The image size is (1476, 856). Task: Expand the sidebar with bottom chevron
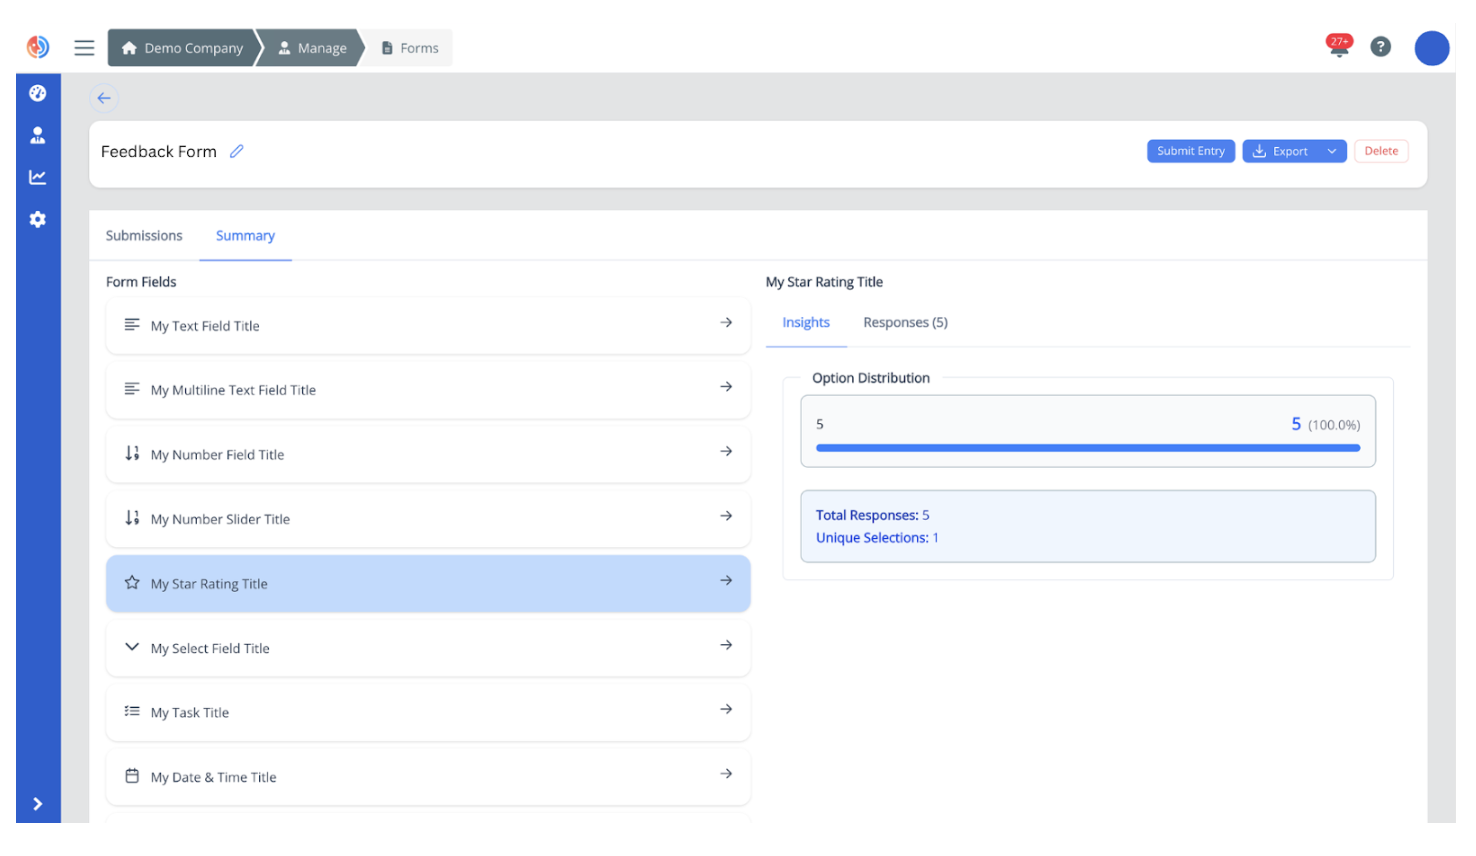pos(38,804)
